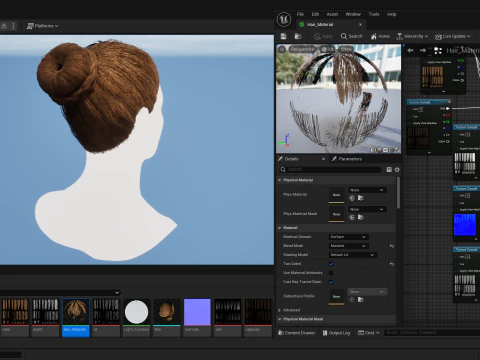Browse to Phys Material Mask asset
Viewport: 480px width, 360px height.
click(360, 217)
